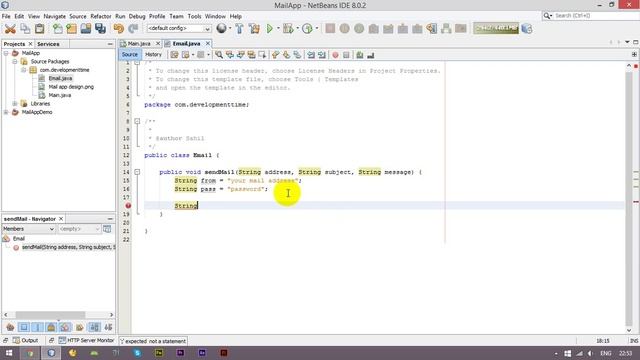
Task: Collapse the sendMail method code fold
Action: [137, 172]
